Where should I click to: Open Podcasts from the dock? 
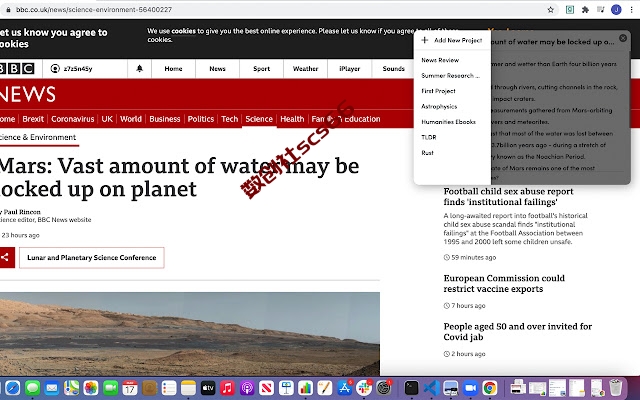pyautogui.click(x=247, y=388)
